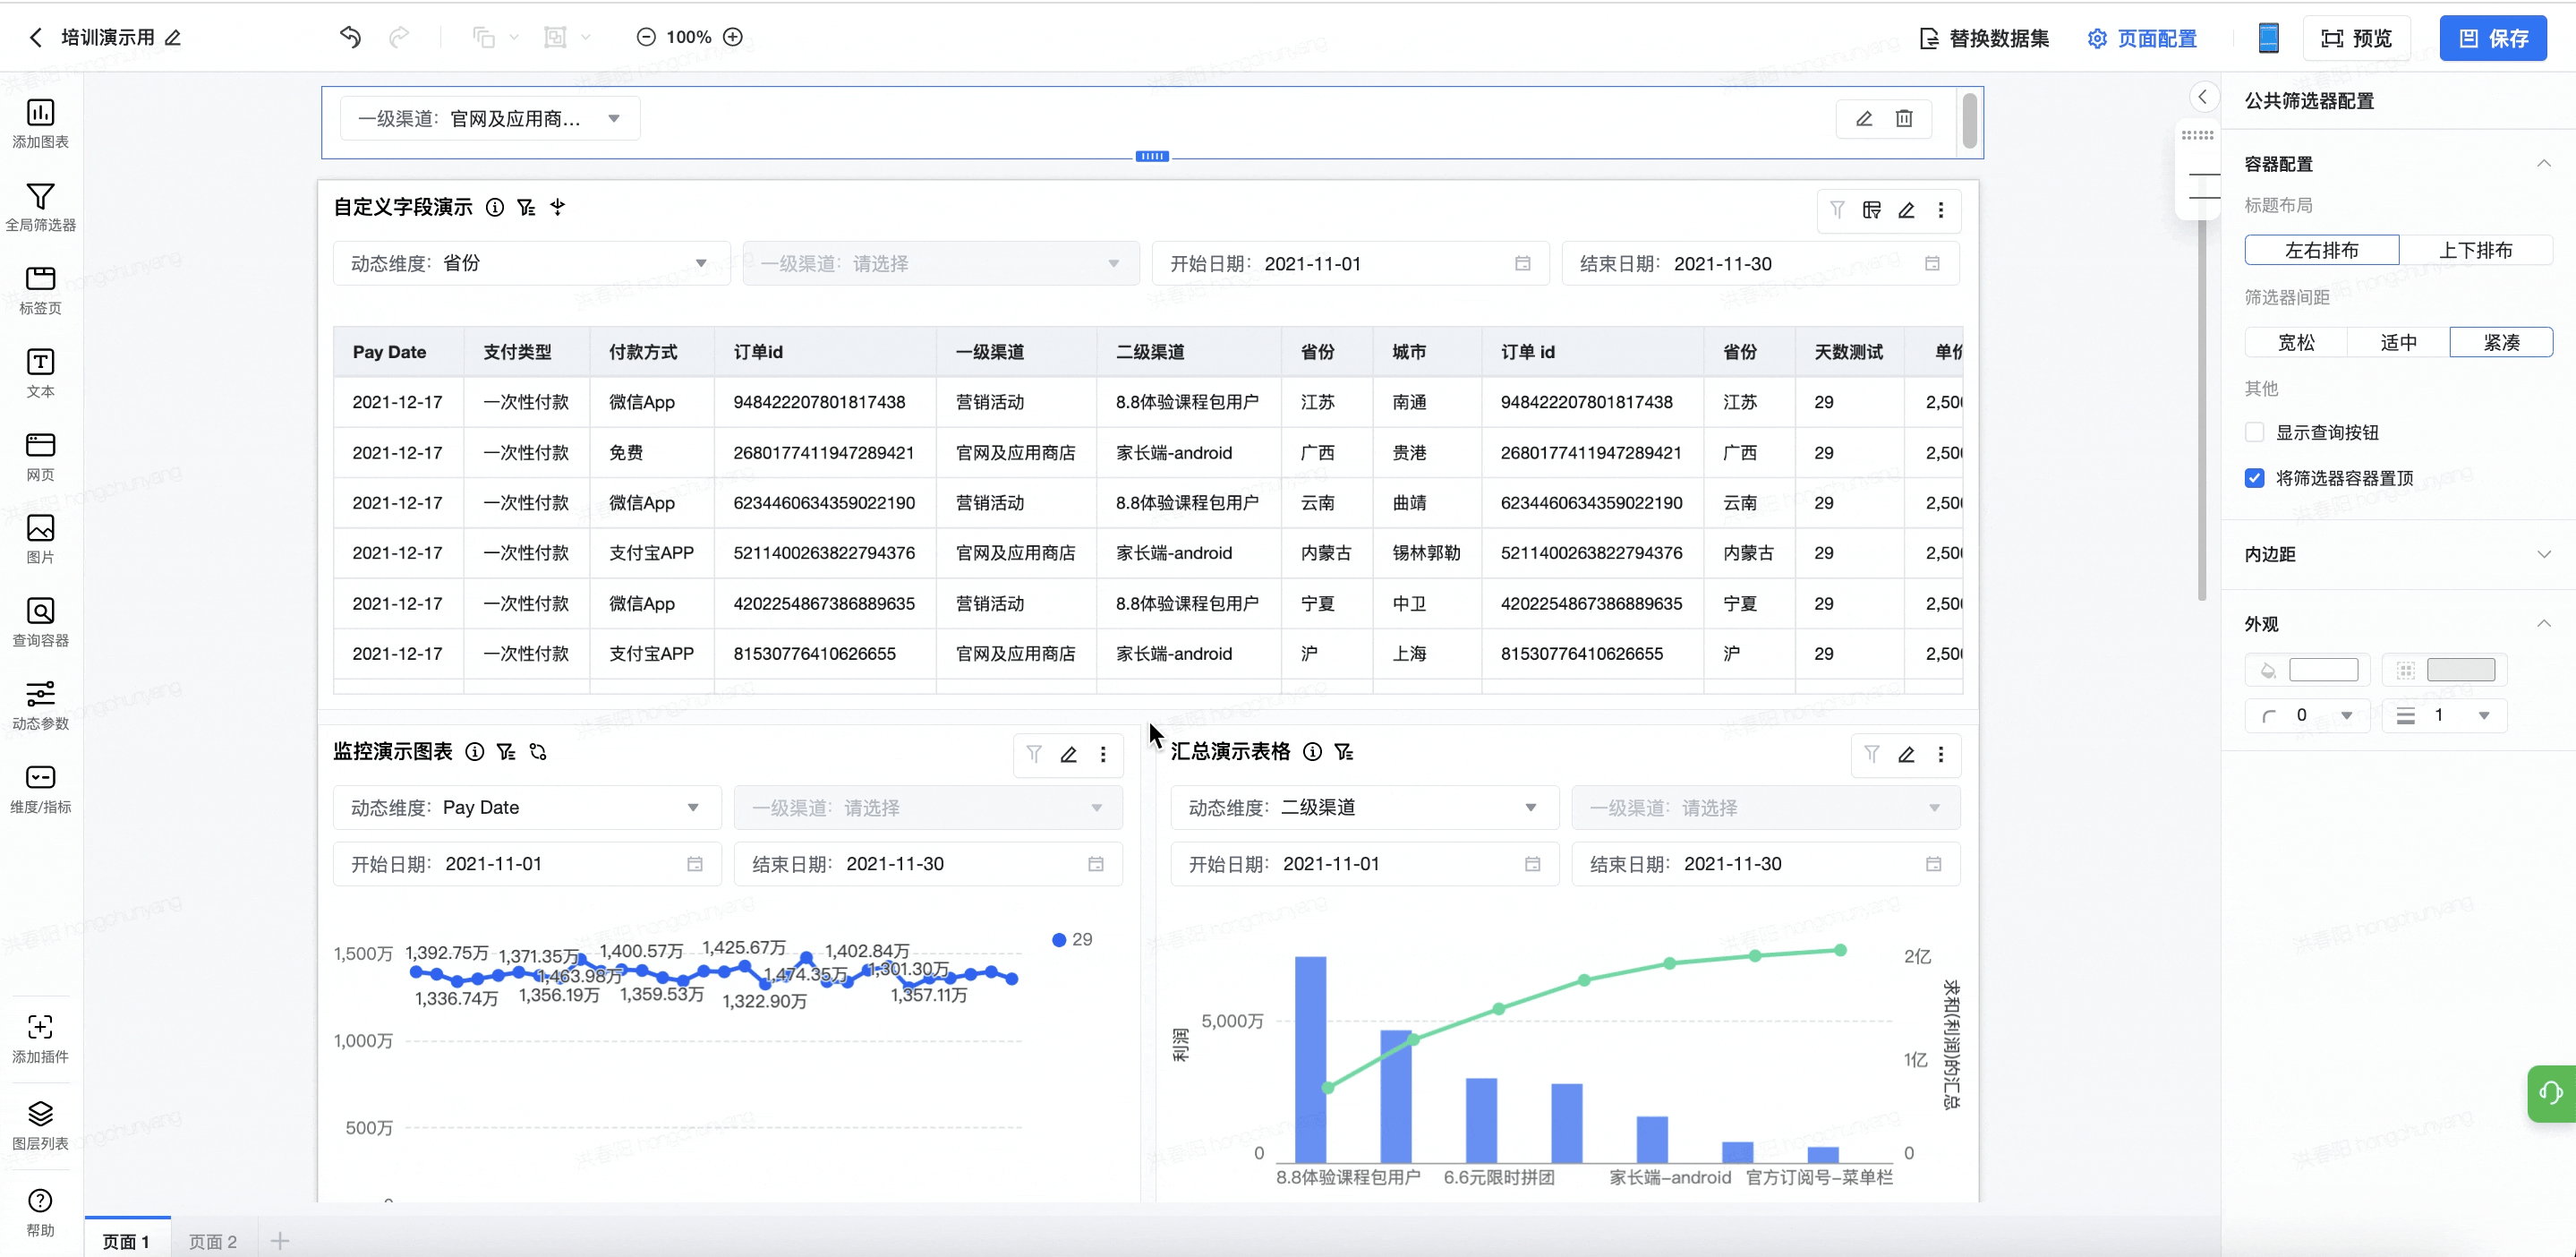This screenshot has height=1257, width=2576.
Task: Show info for 自定义字段演示
Action: [495, 207]
